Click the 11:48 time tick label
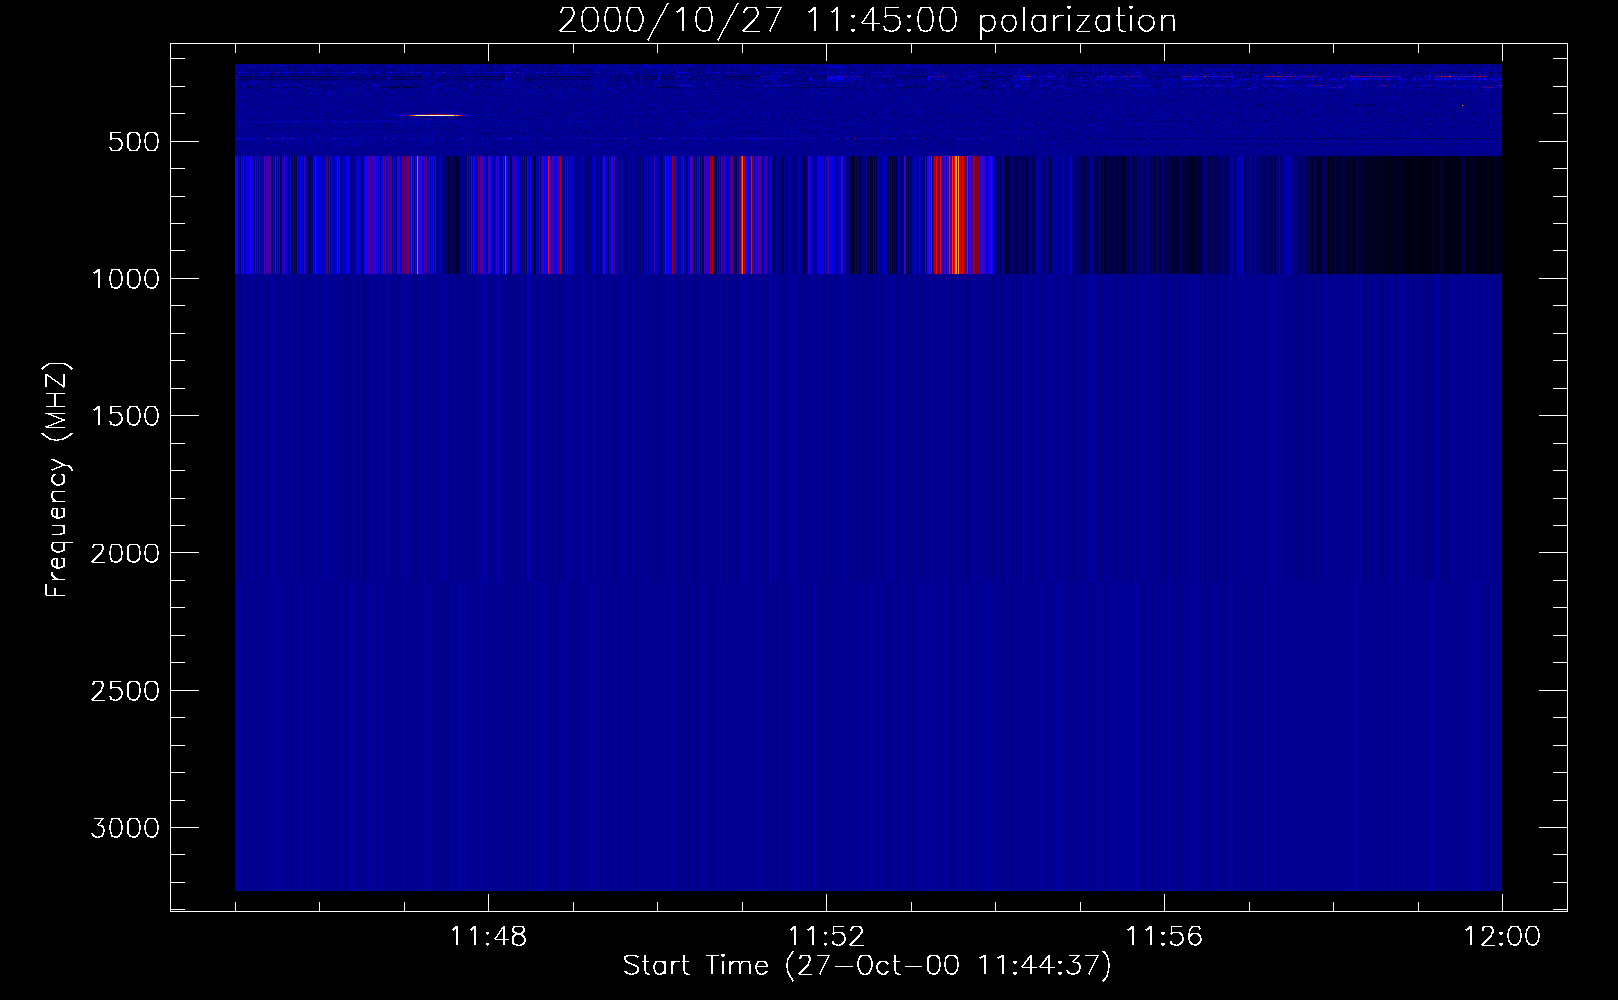The height and width of the screenshot is (1000, 1618). tap(488, 937)
